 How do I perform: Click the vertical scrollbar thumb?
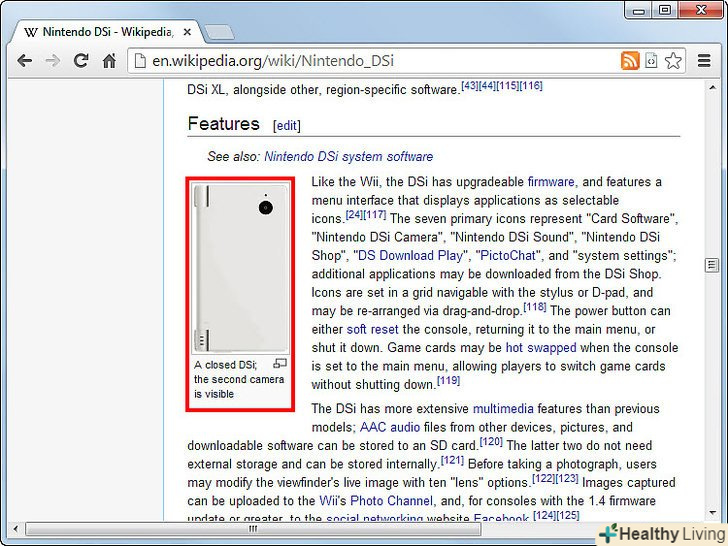tap(712, 266)
